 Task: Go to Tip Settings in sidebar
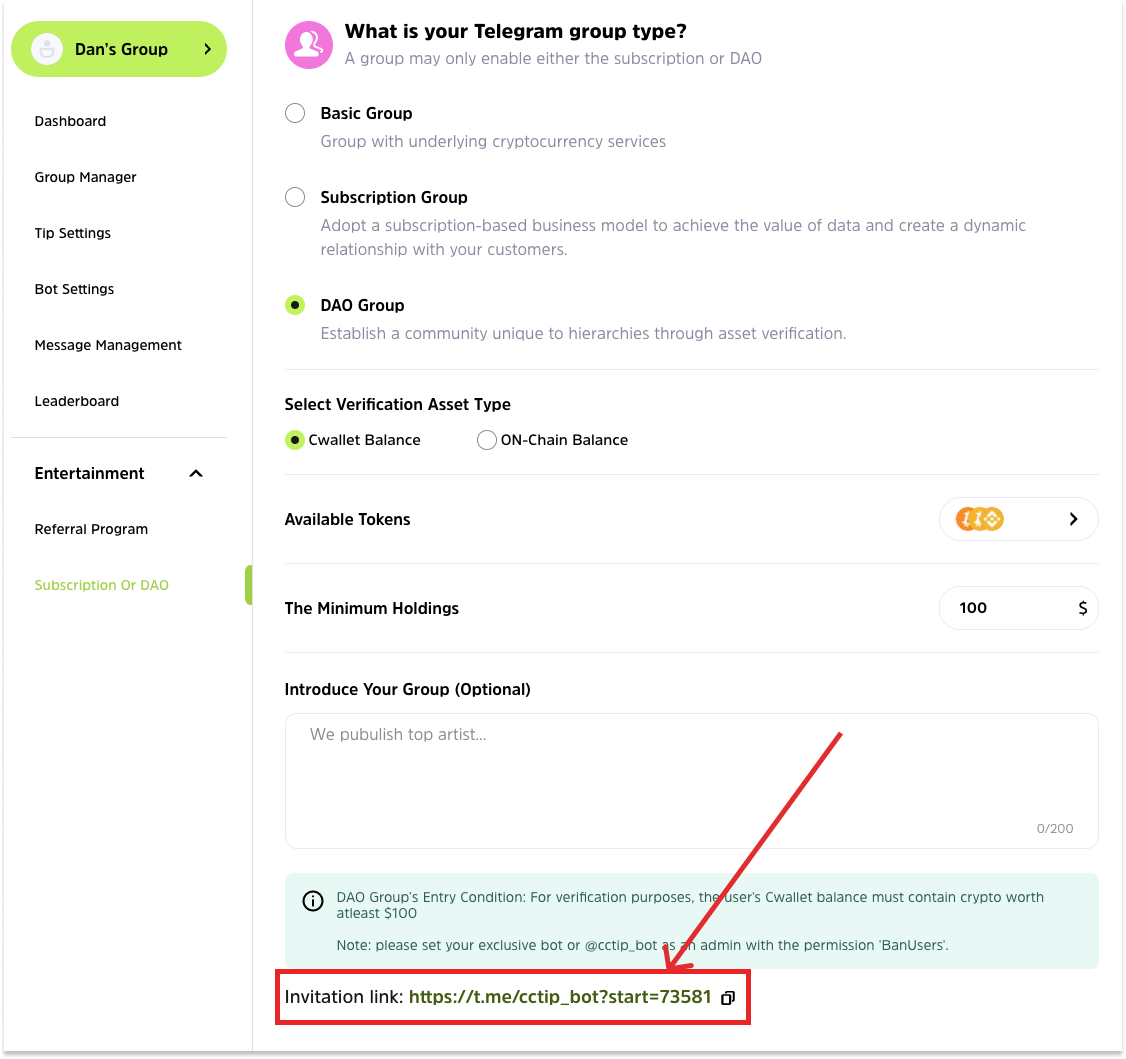pos(73,233)
